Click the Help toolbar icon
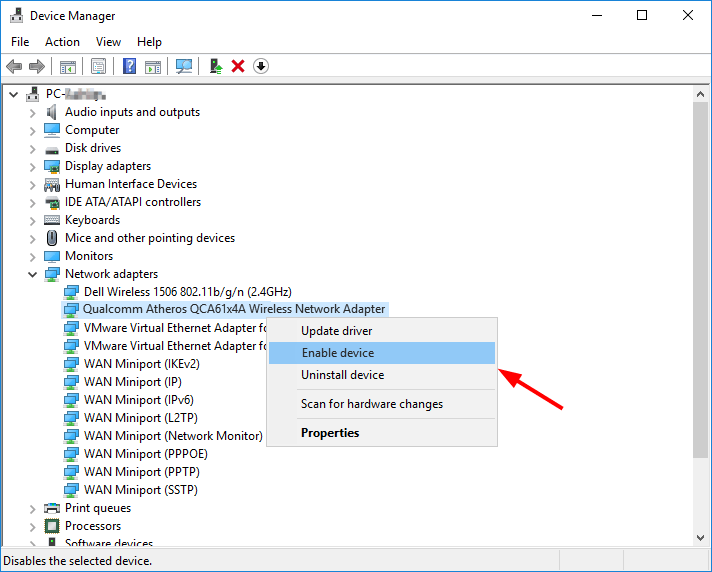Viewport: 712px width, 572px height. 129,66
